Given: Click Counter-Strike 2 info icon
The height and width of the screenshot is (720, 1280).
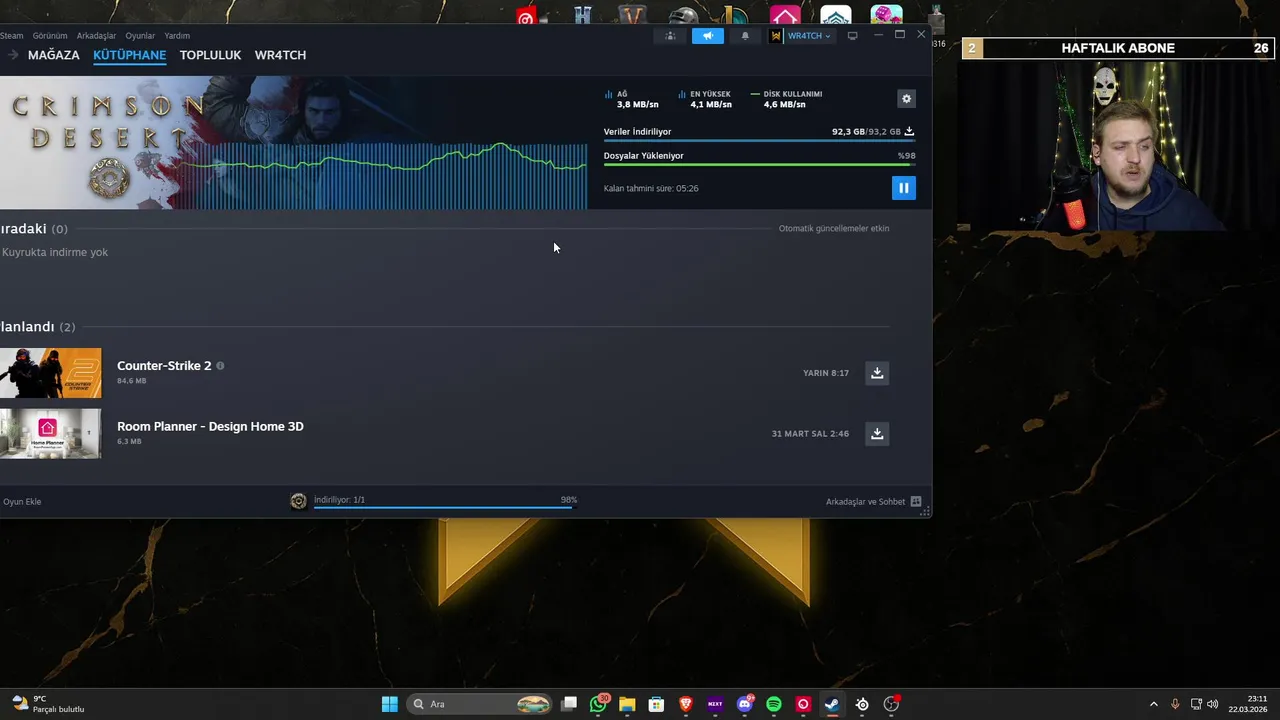Looking at the screenshot, I should (220, 366).
